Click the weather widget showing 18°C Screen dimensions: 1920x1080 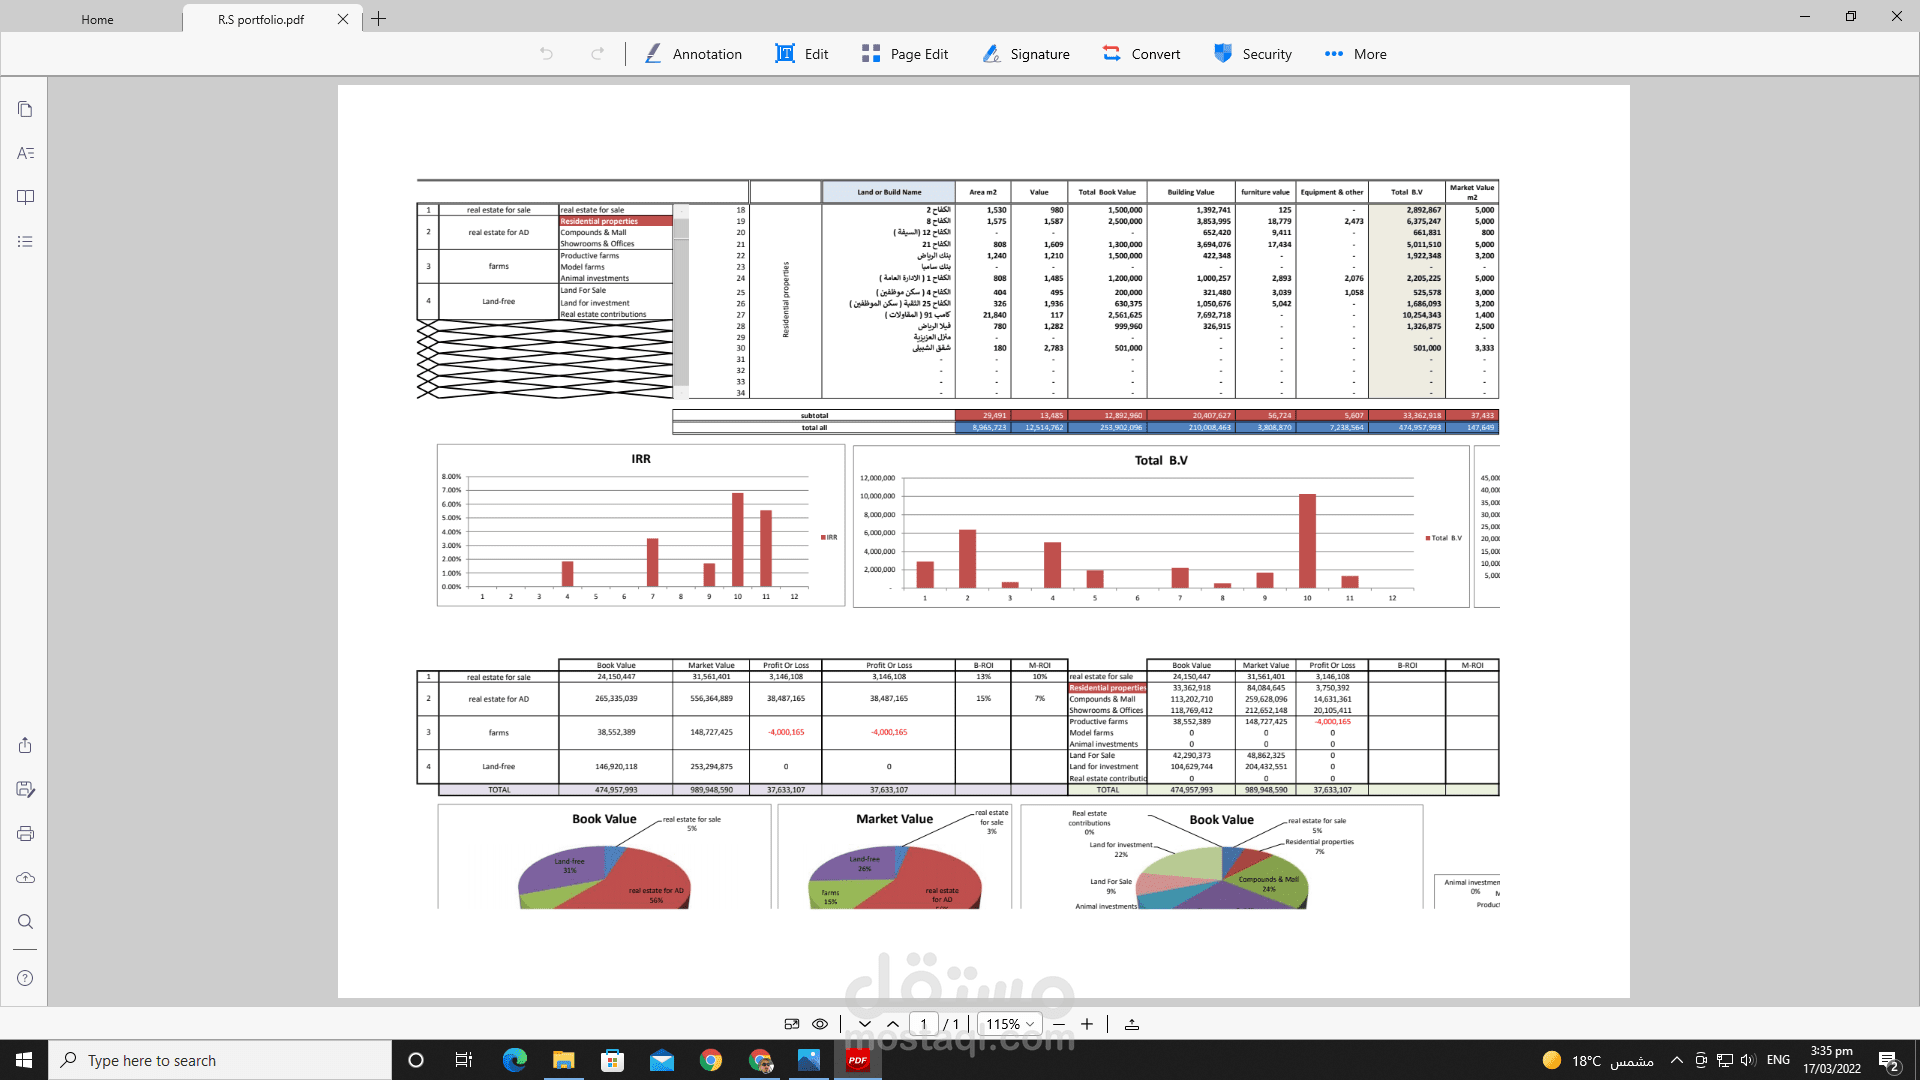click(1598, 1060)
